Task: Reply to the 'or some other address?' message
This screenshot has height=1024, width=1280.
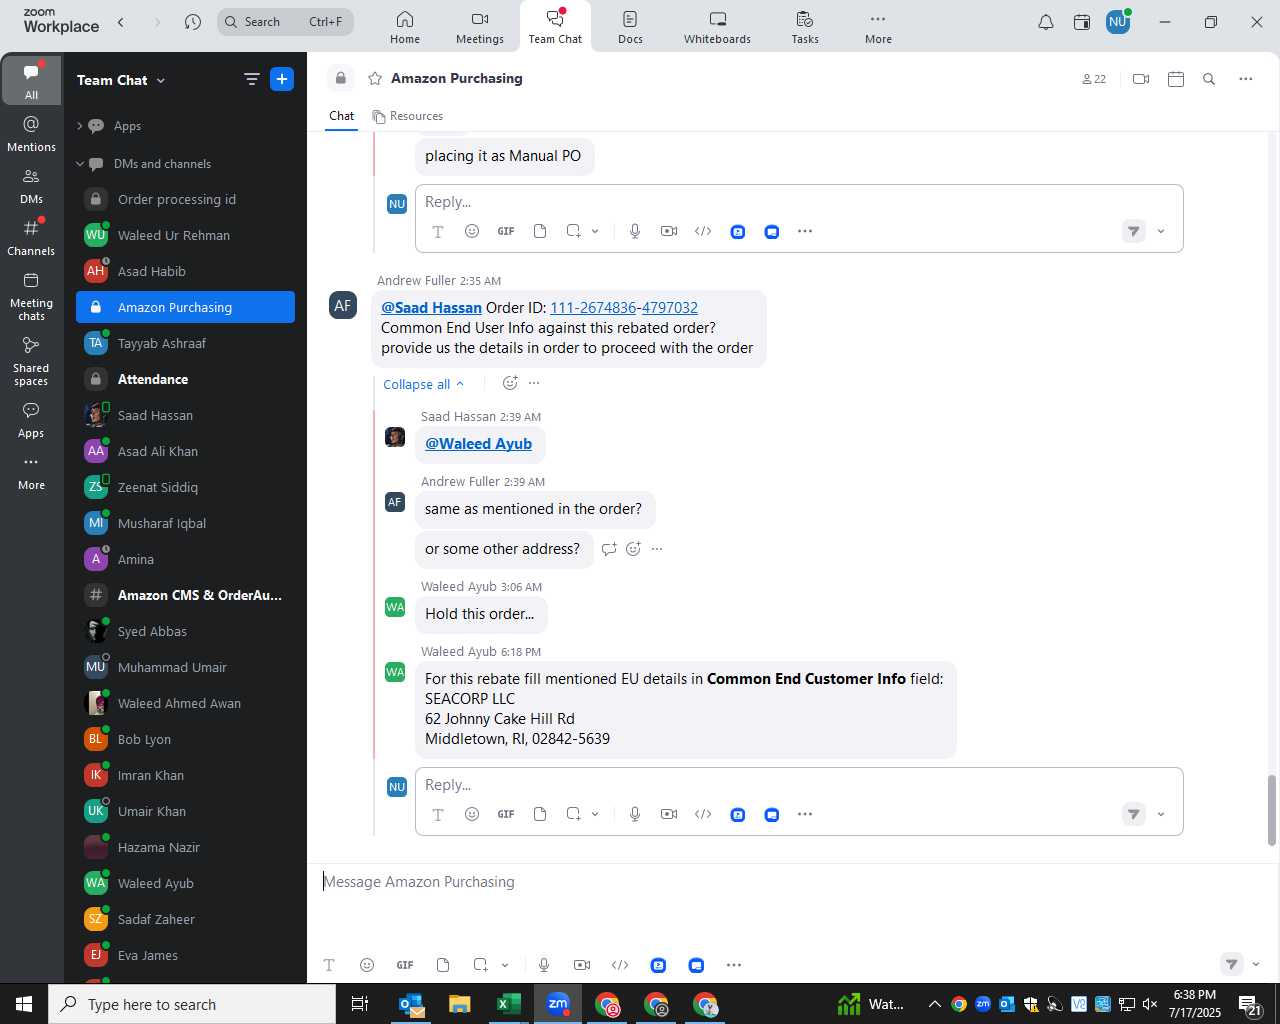Action: (609, 549)
